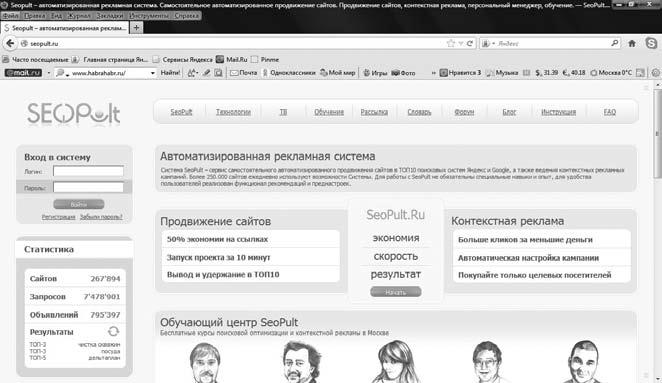Show more toolbar items with chevron
Image resolution: width=662 pixels, height=383 pixels.
(x=433, y=73)
